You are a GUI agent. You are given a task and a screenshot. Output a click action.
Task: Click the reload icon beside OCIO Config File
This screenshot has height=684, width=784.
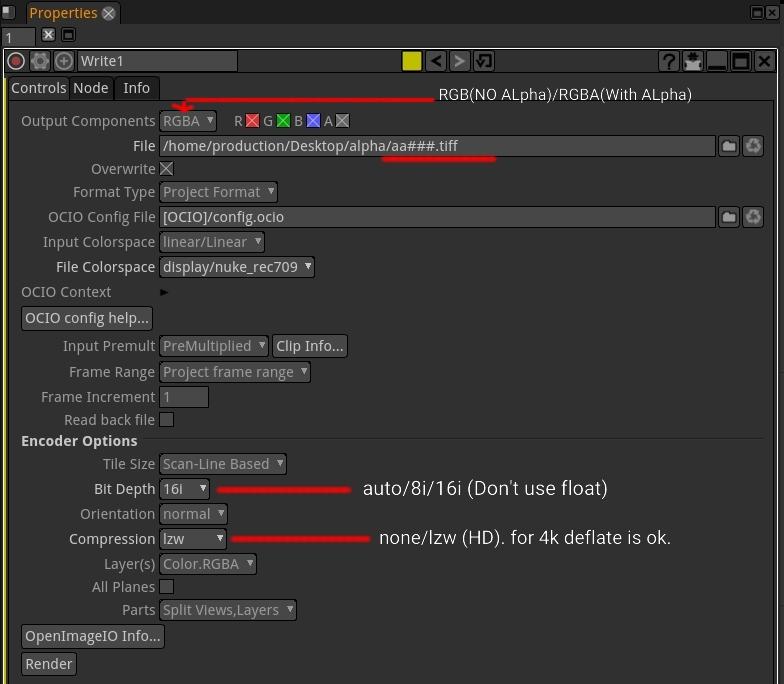[x=753, y=217]
